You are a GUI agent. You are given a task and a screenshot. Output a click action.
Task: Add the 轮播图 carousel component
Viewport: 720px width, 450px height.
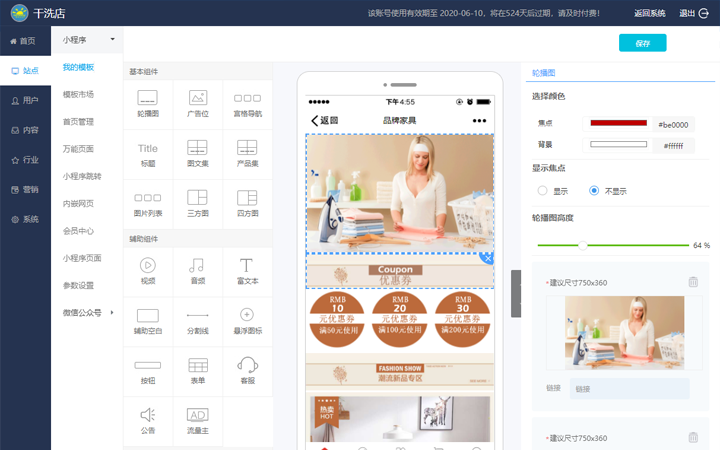point(147,104)
